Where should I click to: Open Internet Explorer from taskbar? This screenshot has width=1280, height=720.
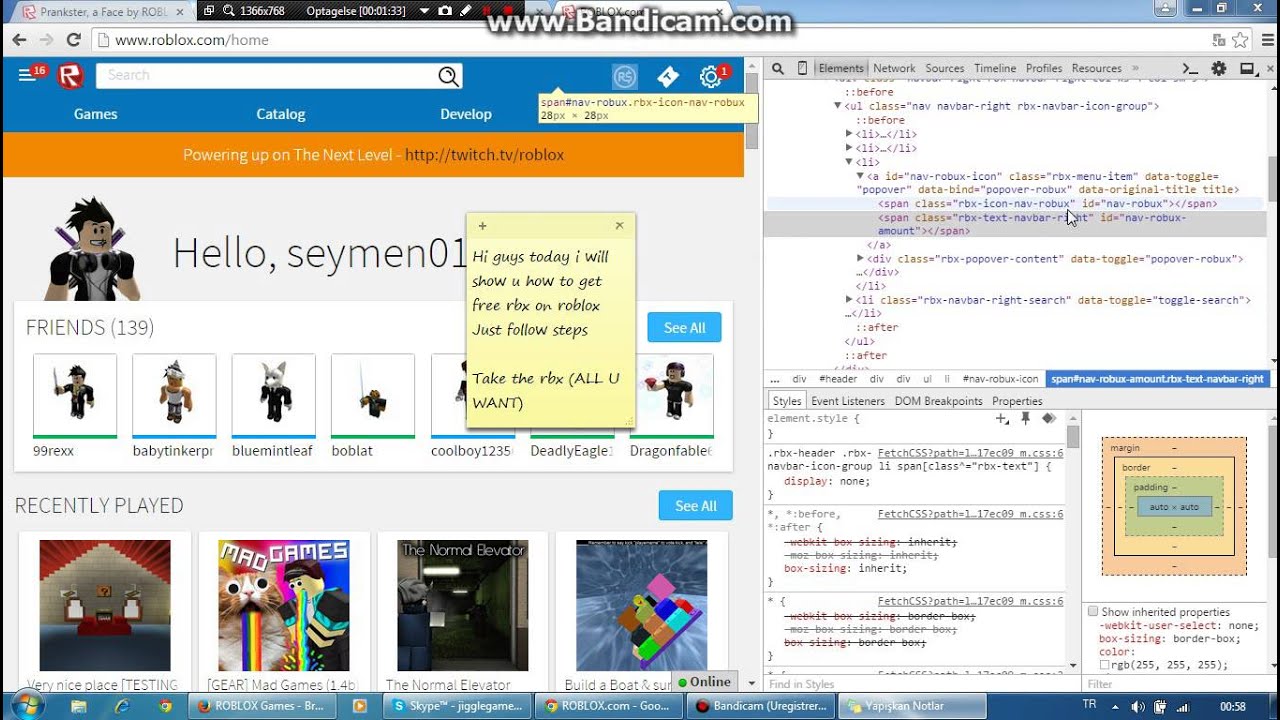pyautogui.click(x=122, y=706)
